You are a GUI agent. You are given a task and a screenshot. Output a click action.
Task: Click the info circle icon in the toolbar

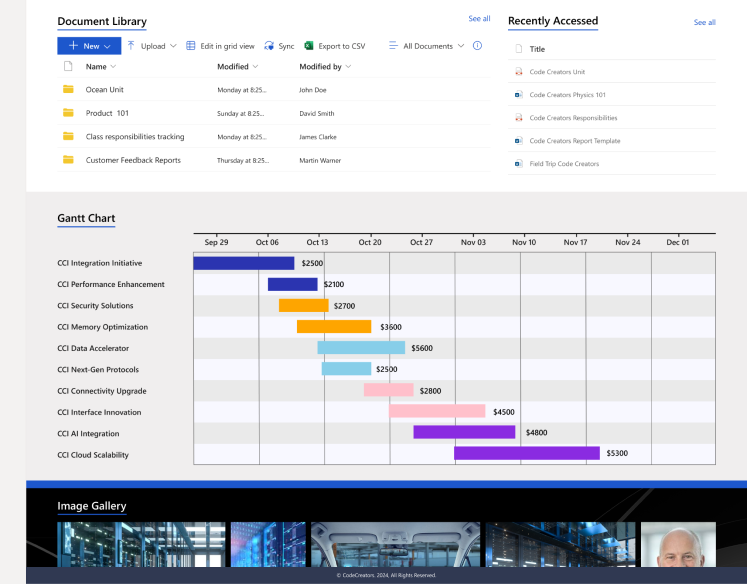click(477, 46)
